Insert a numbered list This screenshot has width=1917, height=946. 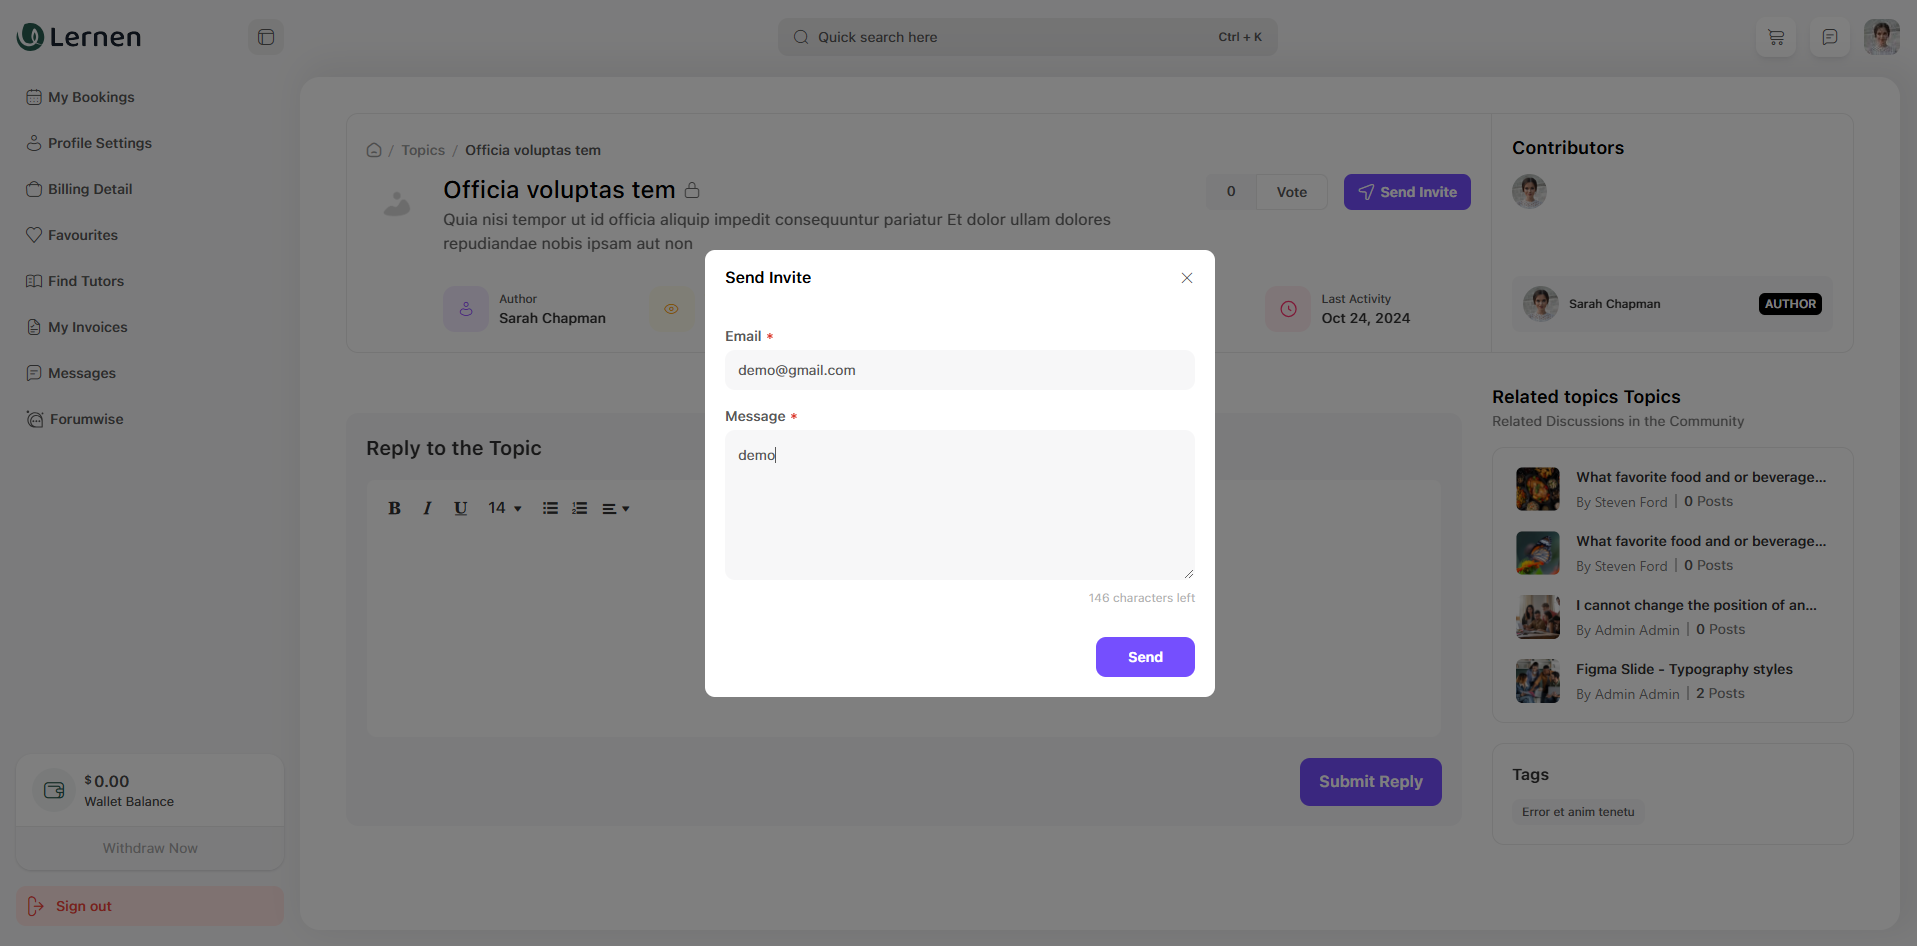(579, 508)
